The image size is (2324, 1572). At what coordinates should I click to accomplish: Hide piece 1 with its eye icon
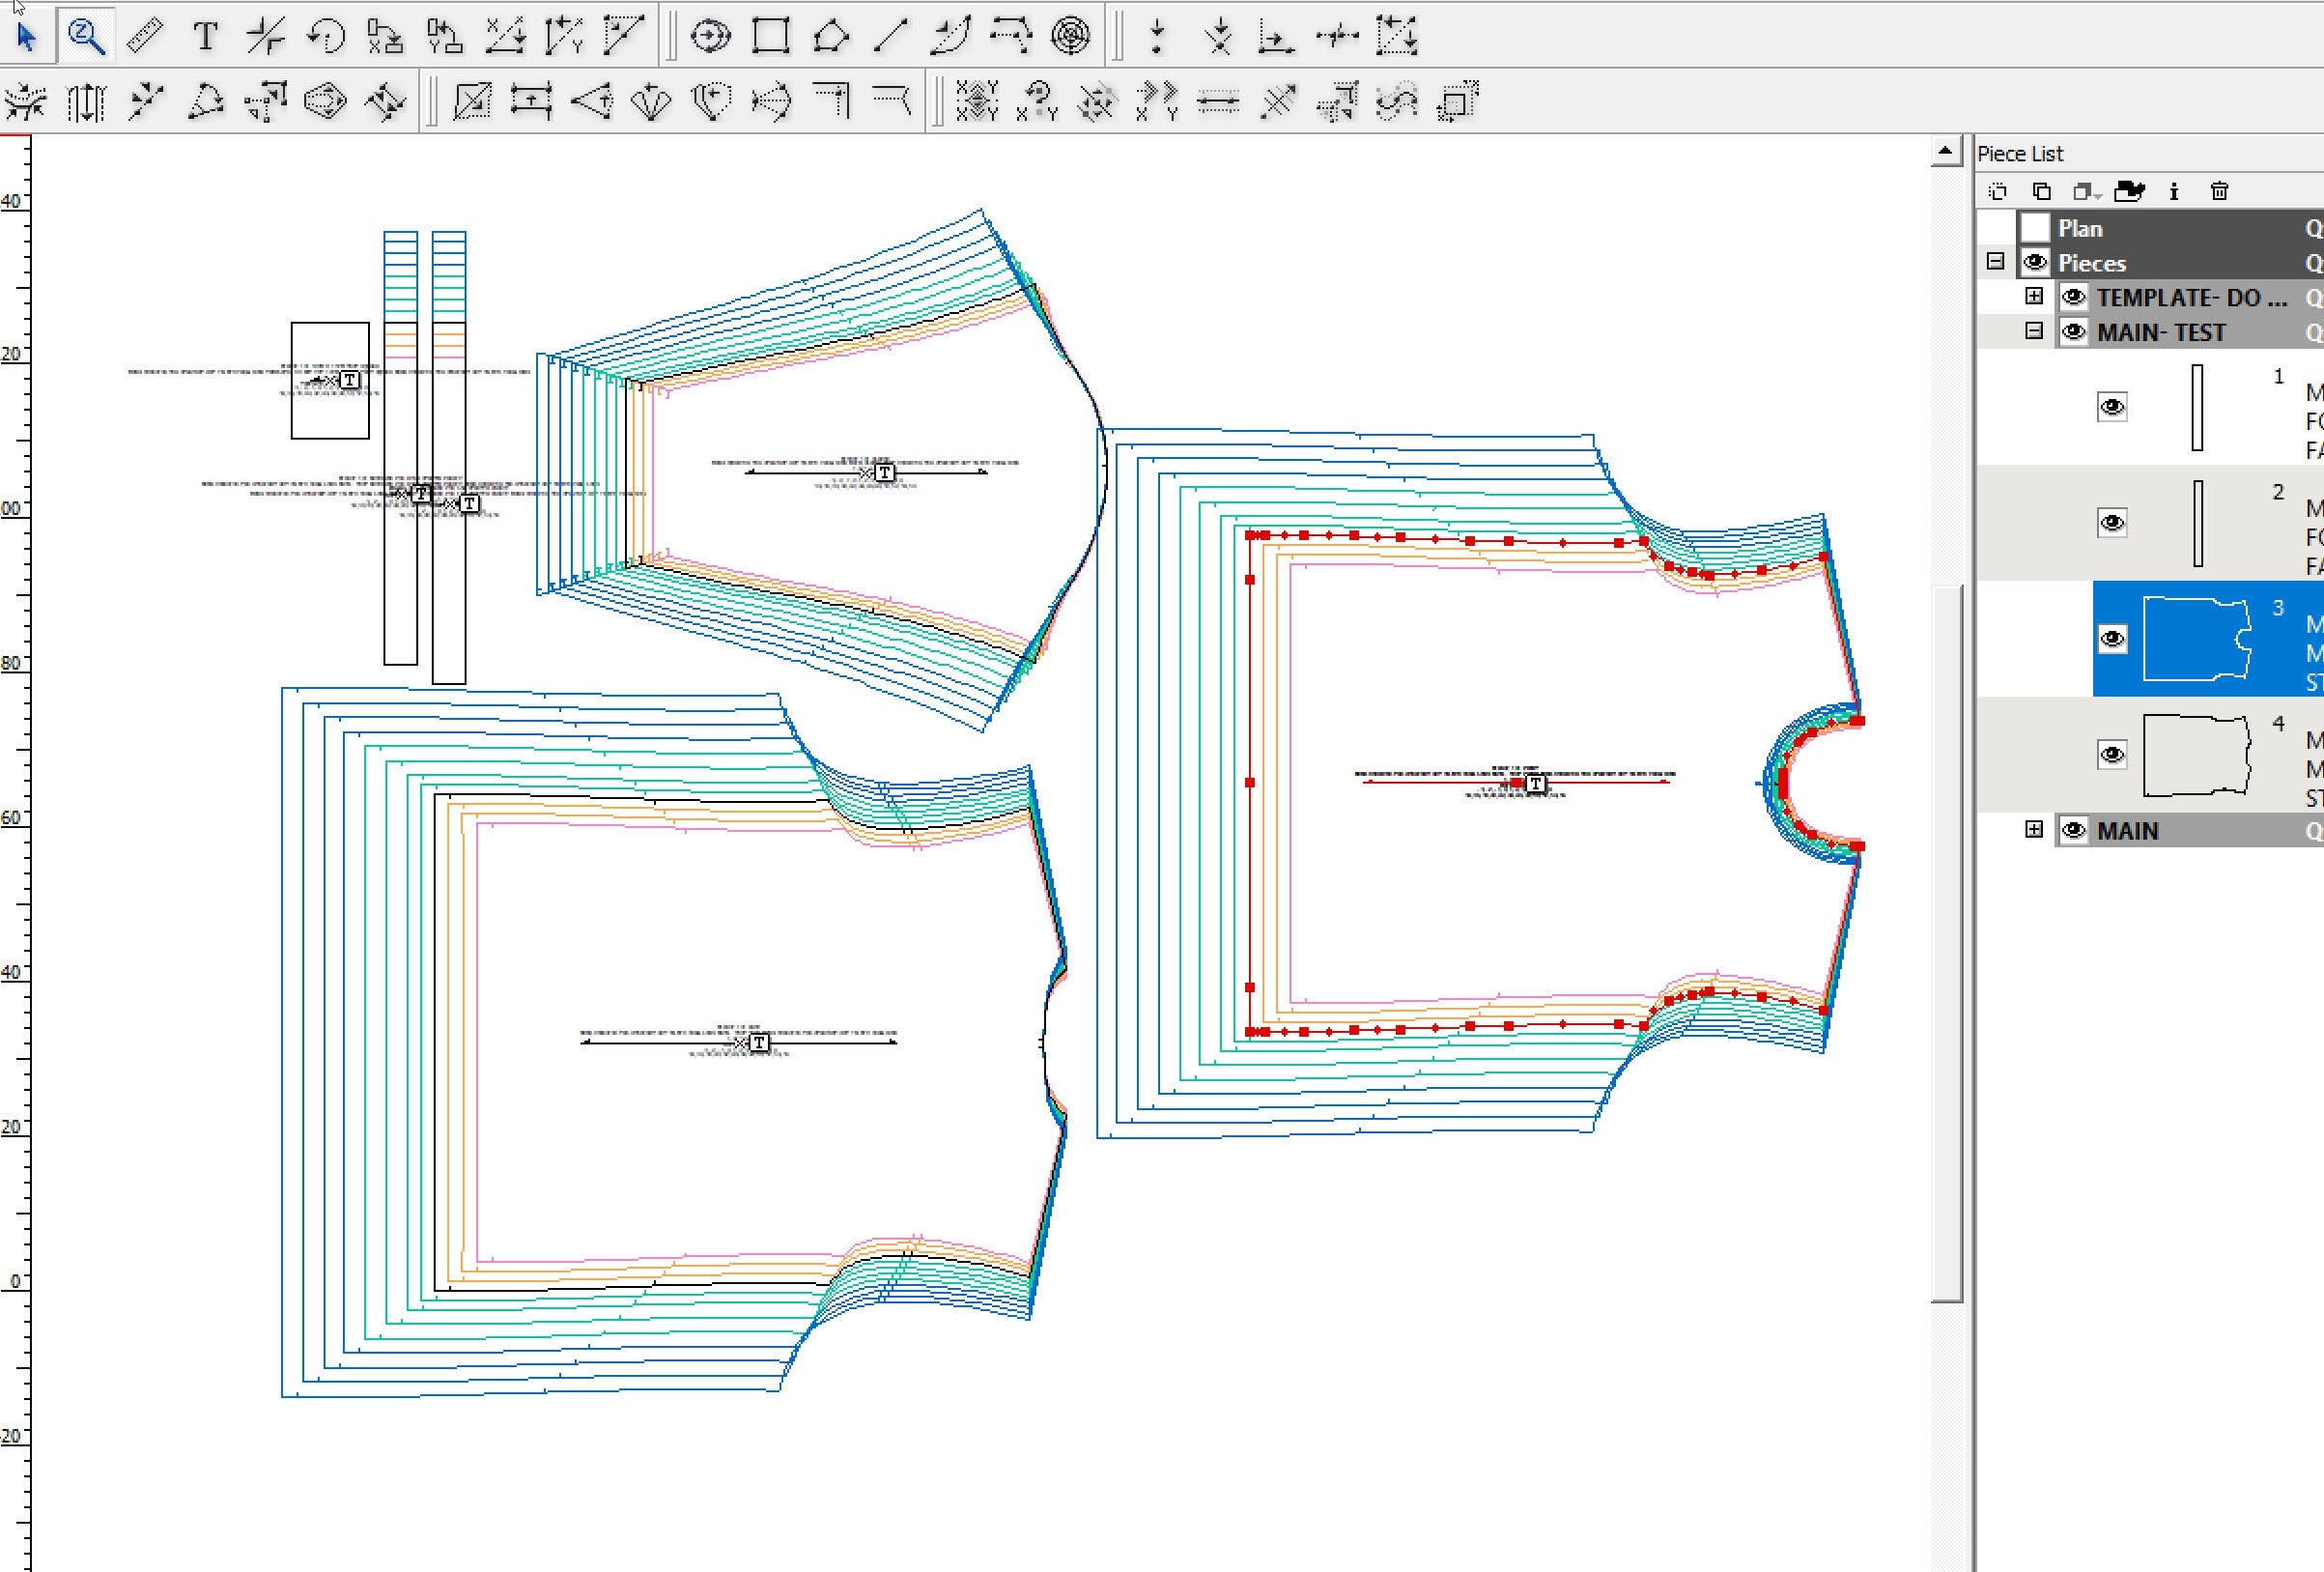pos(2111,407)
